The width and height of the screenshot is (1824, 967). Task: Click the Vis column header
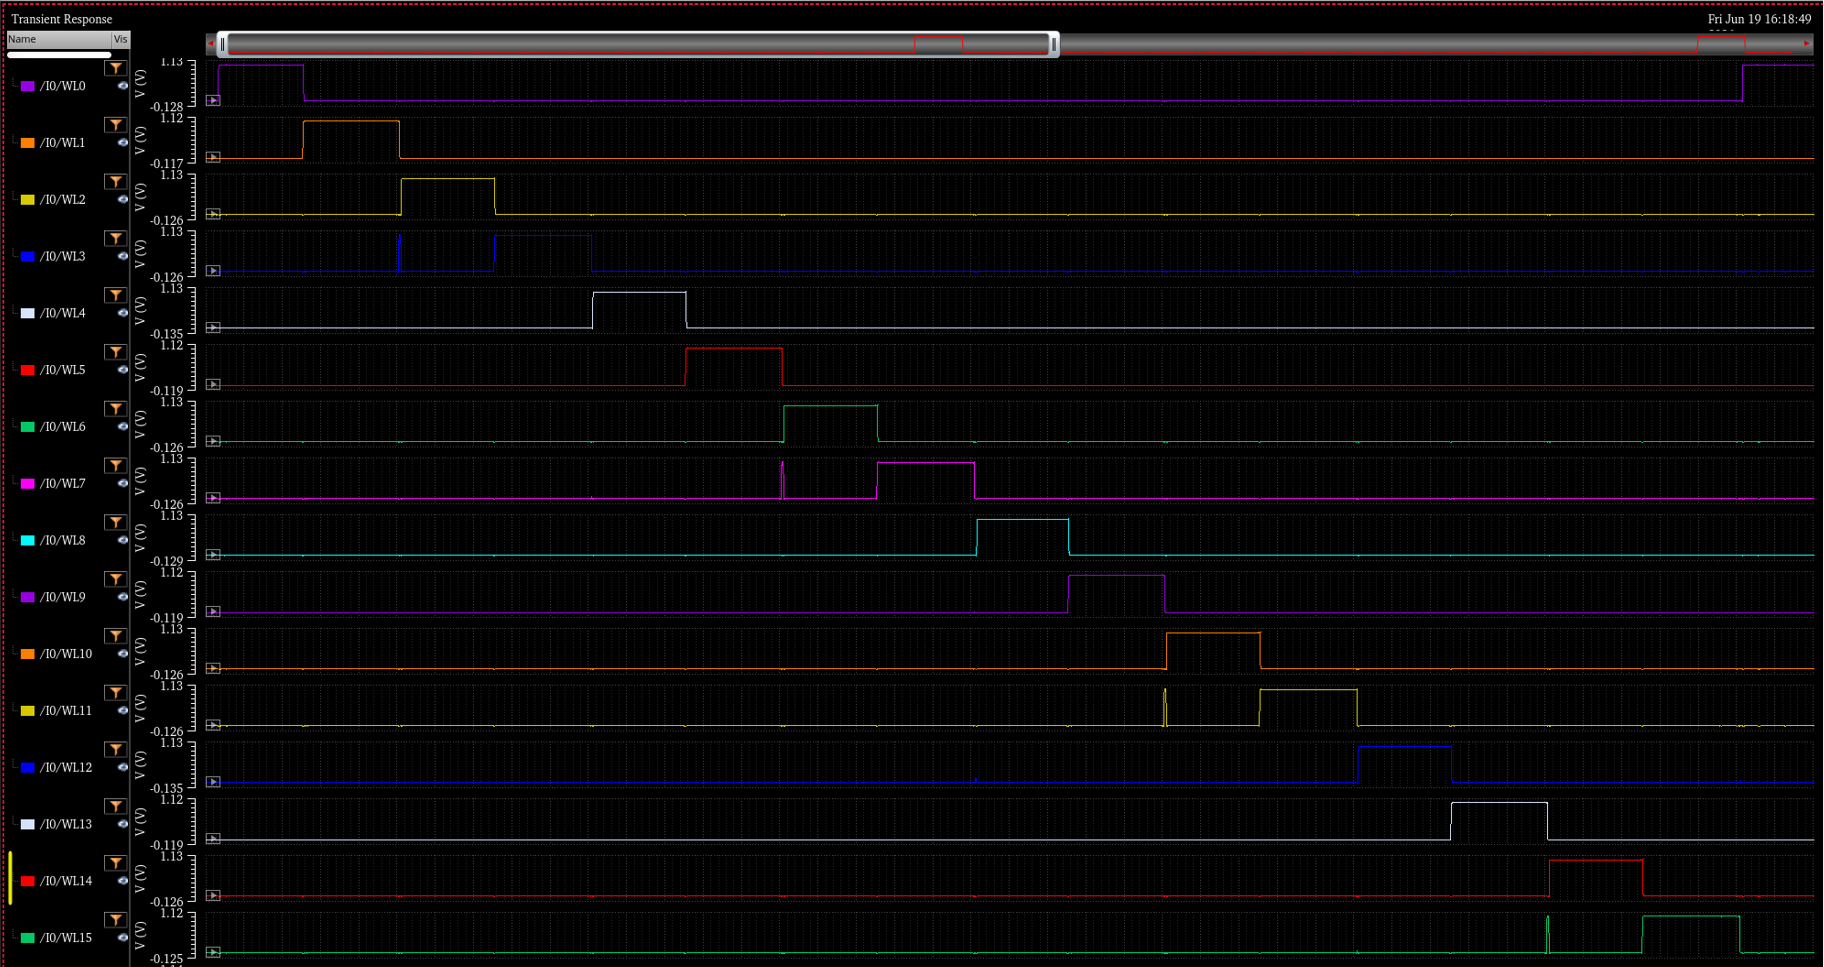pyautogui.click(x=120, y=39)
